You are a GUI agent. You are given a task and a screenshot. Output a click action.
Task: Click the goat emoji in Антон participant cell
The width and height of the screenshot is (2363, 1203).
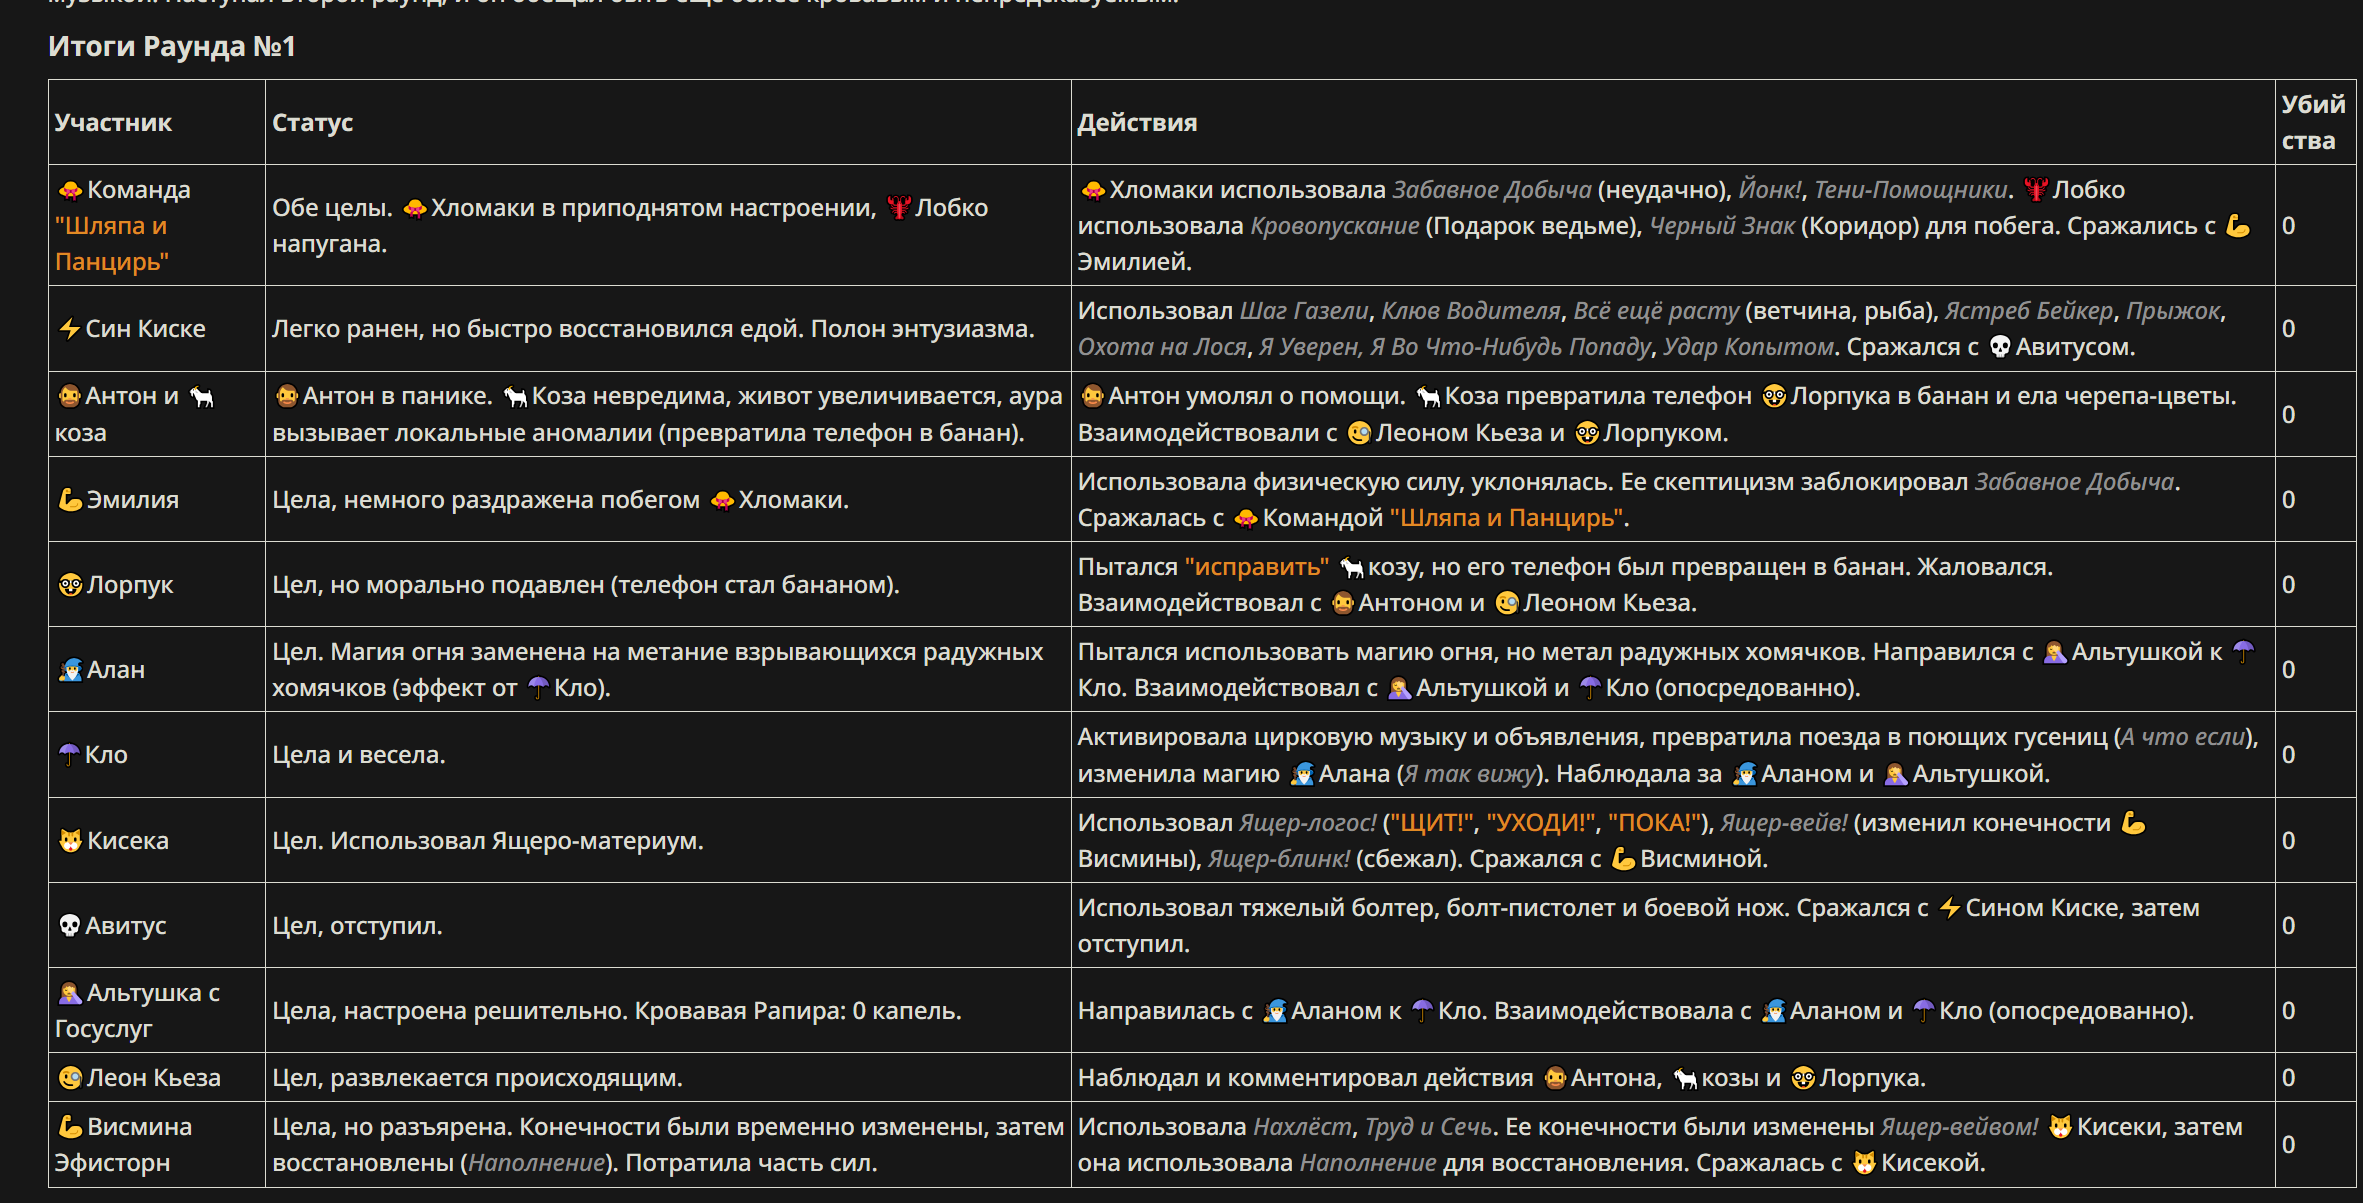202,397
